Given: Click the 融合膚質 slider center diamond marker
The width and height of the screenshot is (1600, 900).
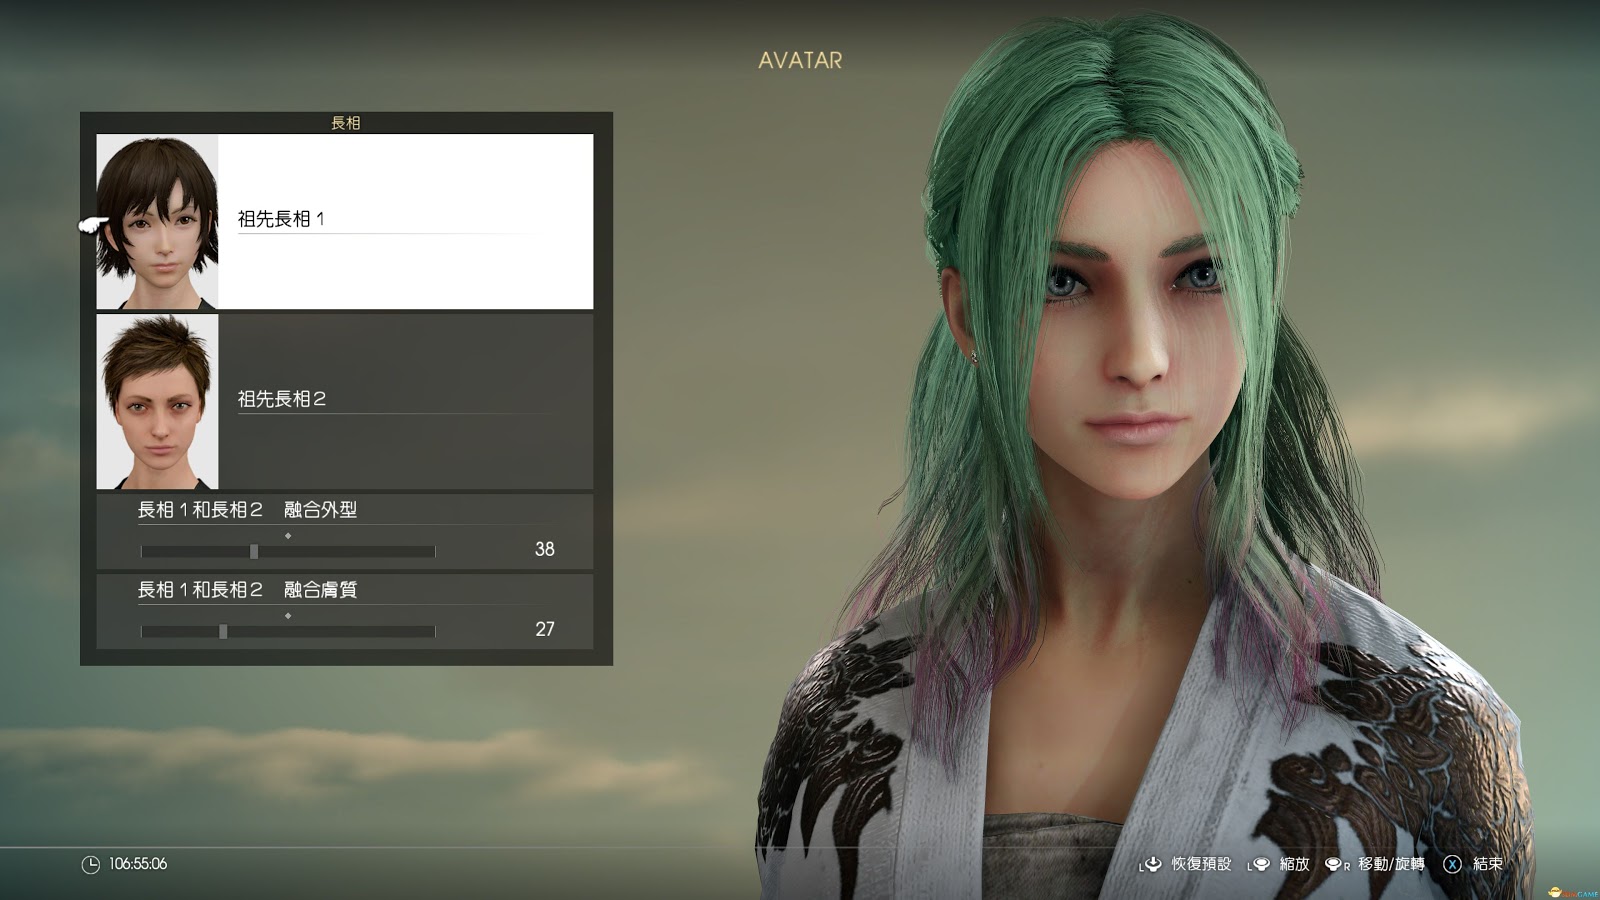Looking at the screenshot, I should point(288,616).
